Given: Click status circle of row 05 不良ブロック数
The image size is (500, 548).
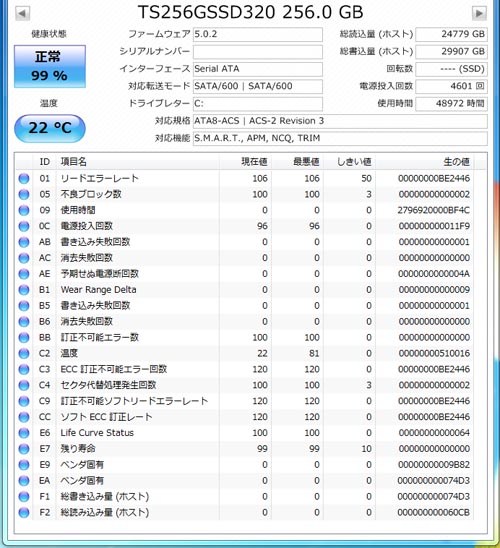Looking at the screenshot, I should pos(24,194).
